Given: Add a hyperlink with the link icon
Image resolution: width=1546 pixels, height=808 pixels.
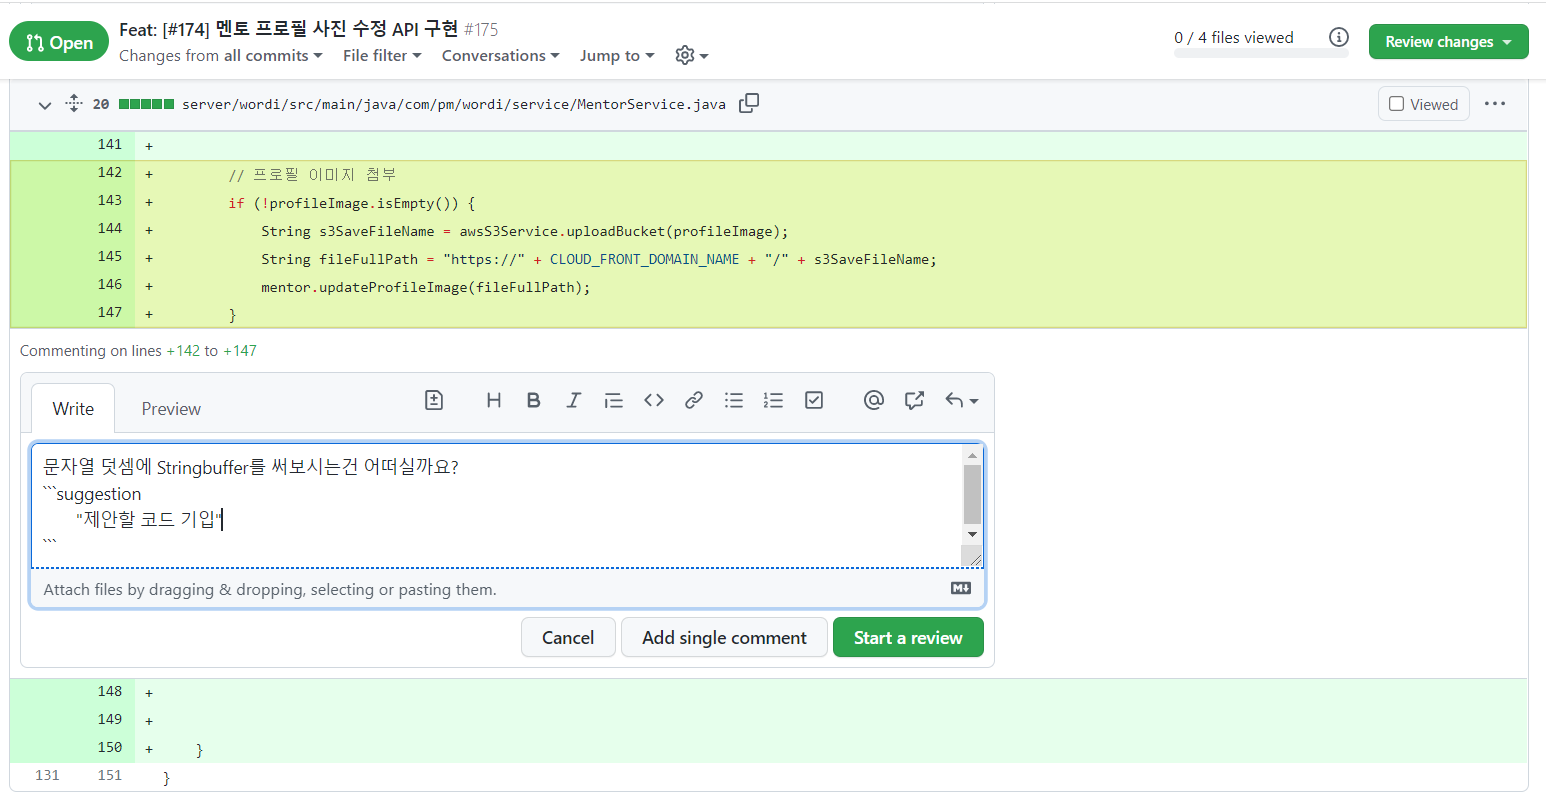Looking at the screenshot, I should [694, 400].
